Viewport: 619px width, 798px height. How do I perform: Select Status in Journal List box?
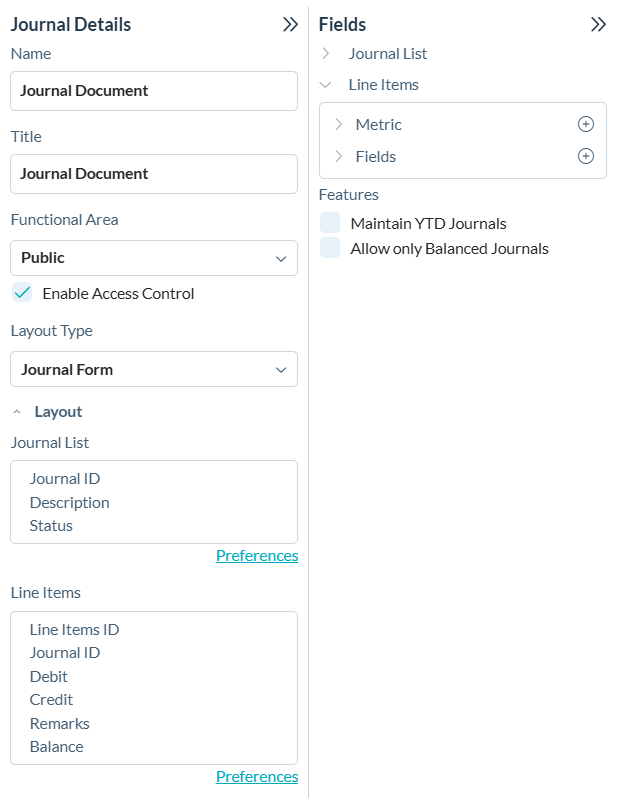click(51, 525)
